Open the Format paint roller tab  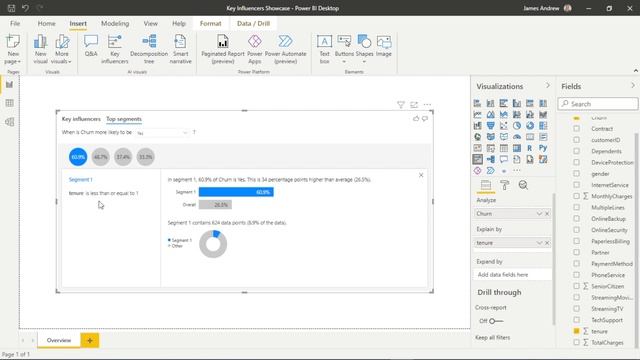tap(504, 185)
